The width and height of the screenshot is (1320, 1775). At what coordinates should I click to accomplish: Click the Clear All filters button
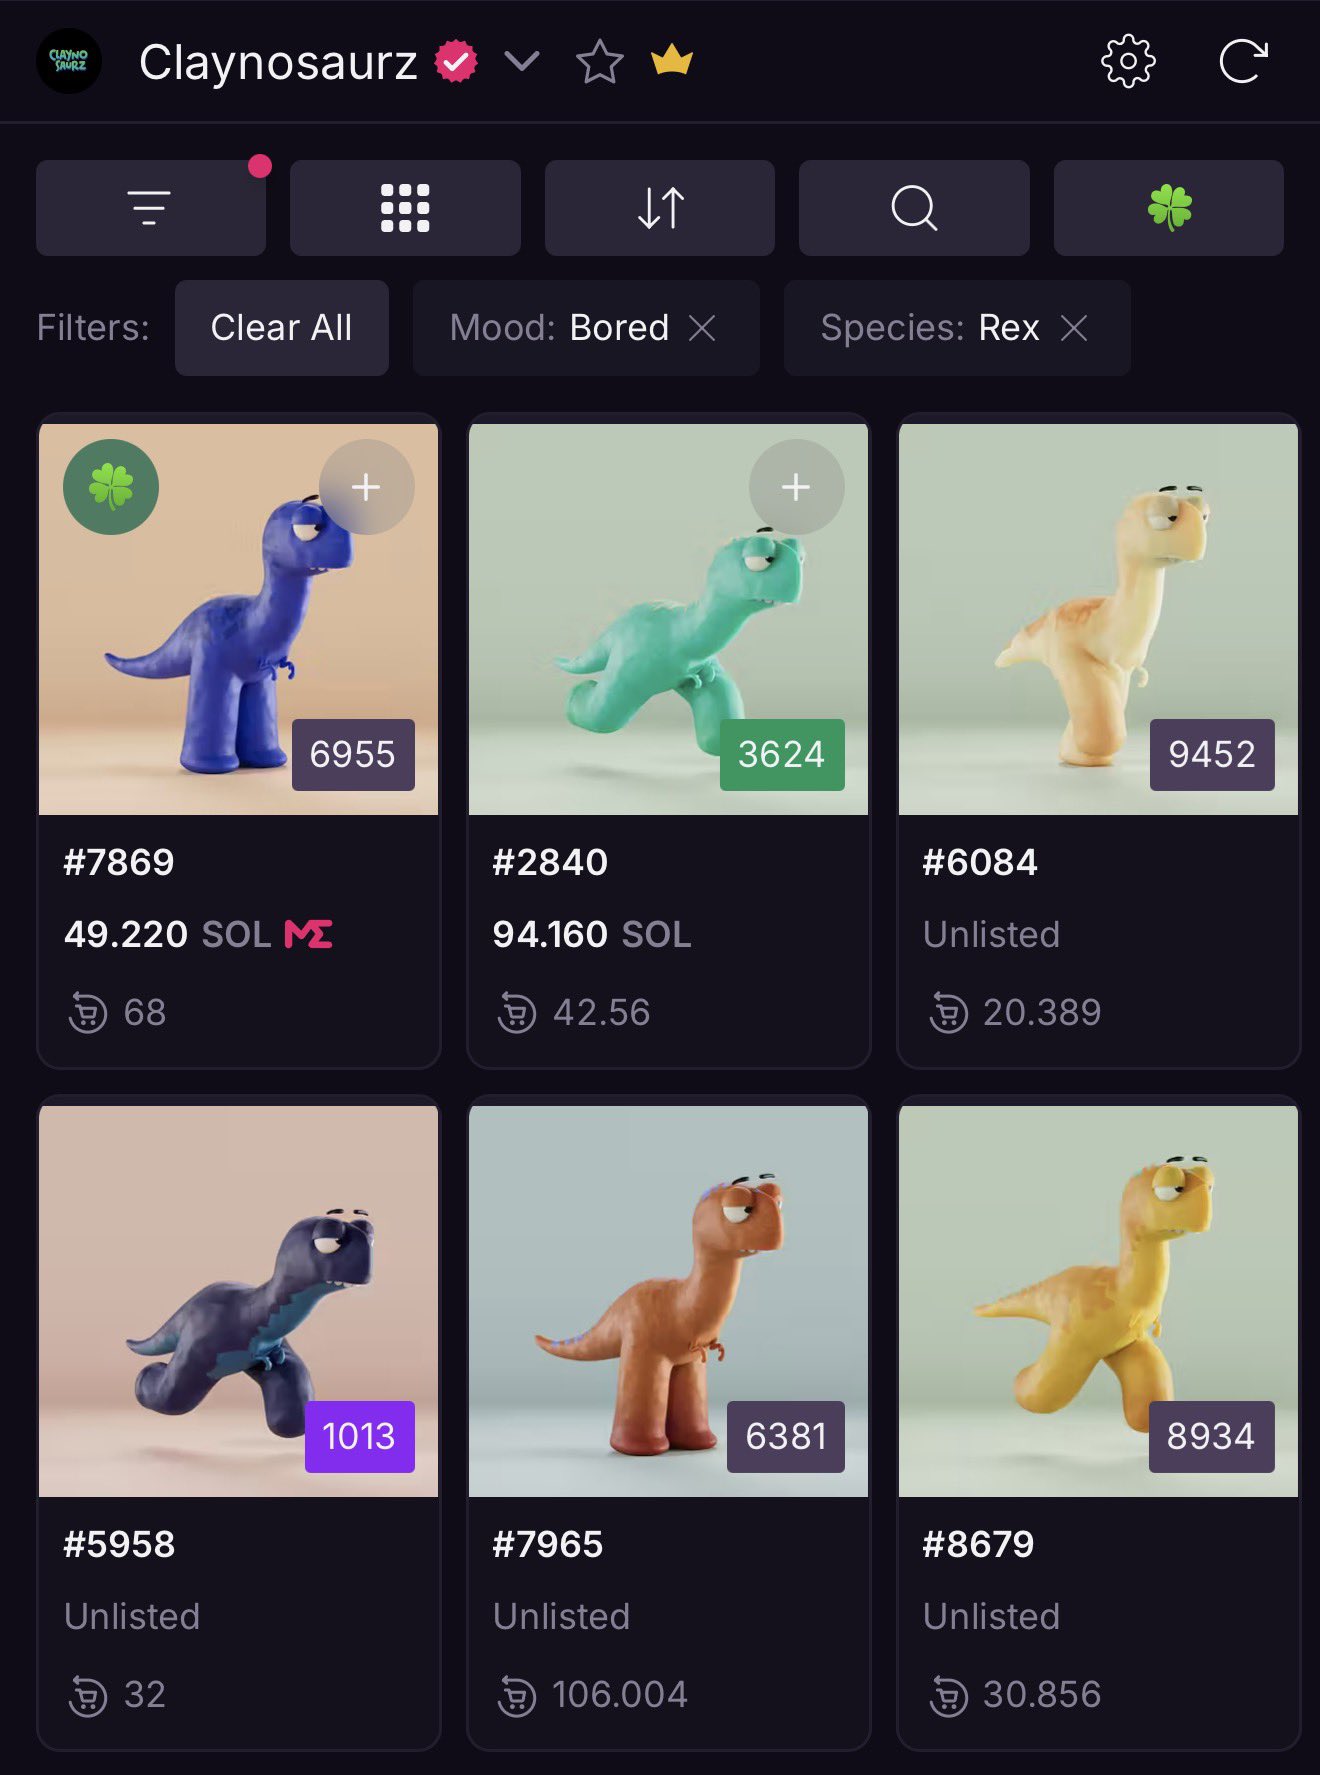[281, 328]
